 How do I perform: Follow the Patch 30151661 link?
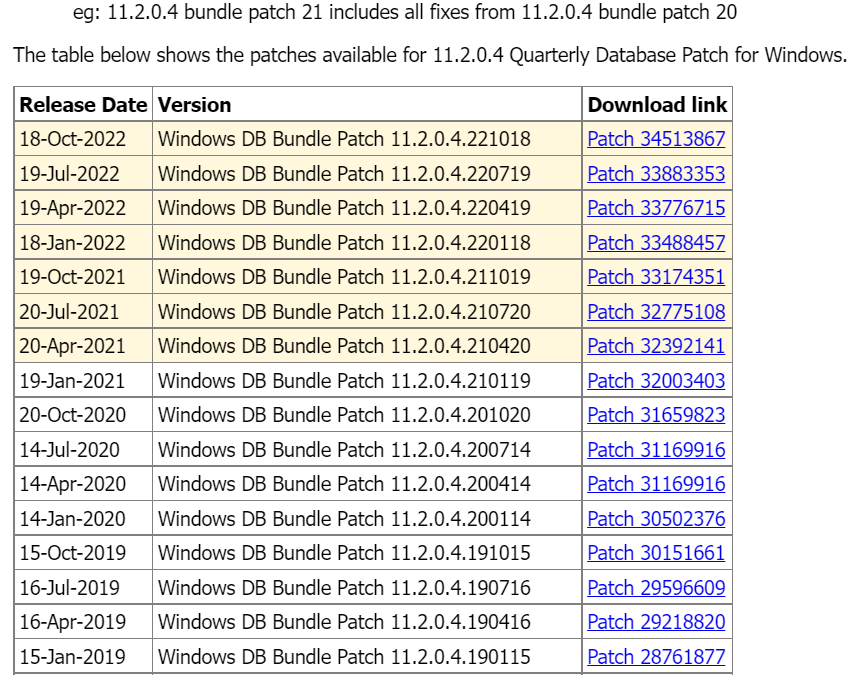click(x=656, y=553)
